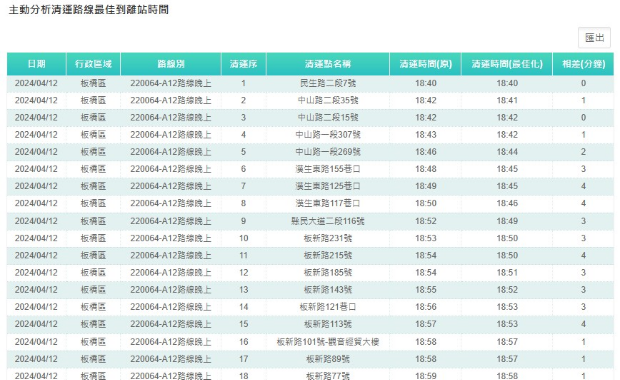Click the 清運序 column header

pyautogui.click(x=244, y=64)
